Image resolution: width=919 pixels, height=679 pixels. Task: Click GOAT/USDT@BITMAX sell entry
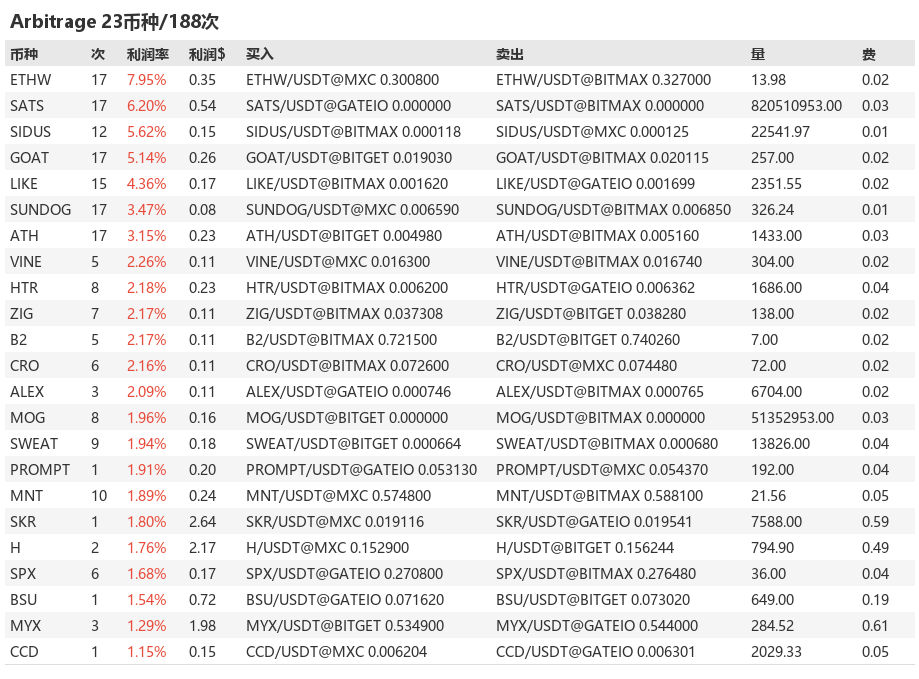tap(602, 158)
